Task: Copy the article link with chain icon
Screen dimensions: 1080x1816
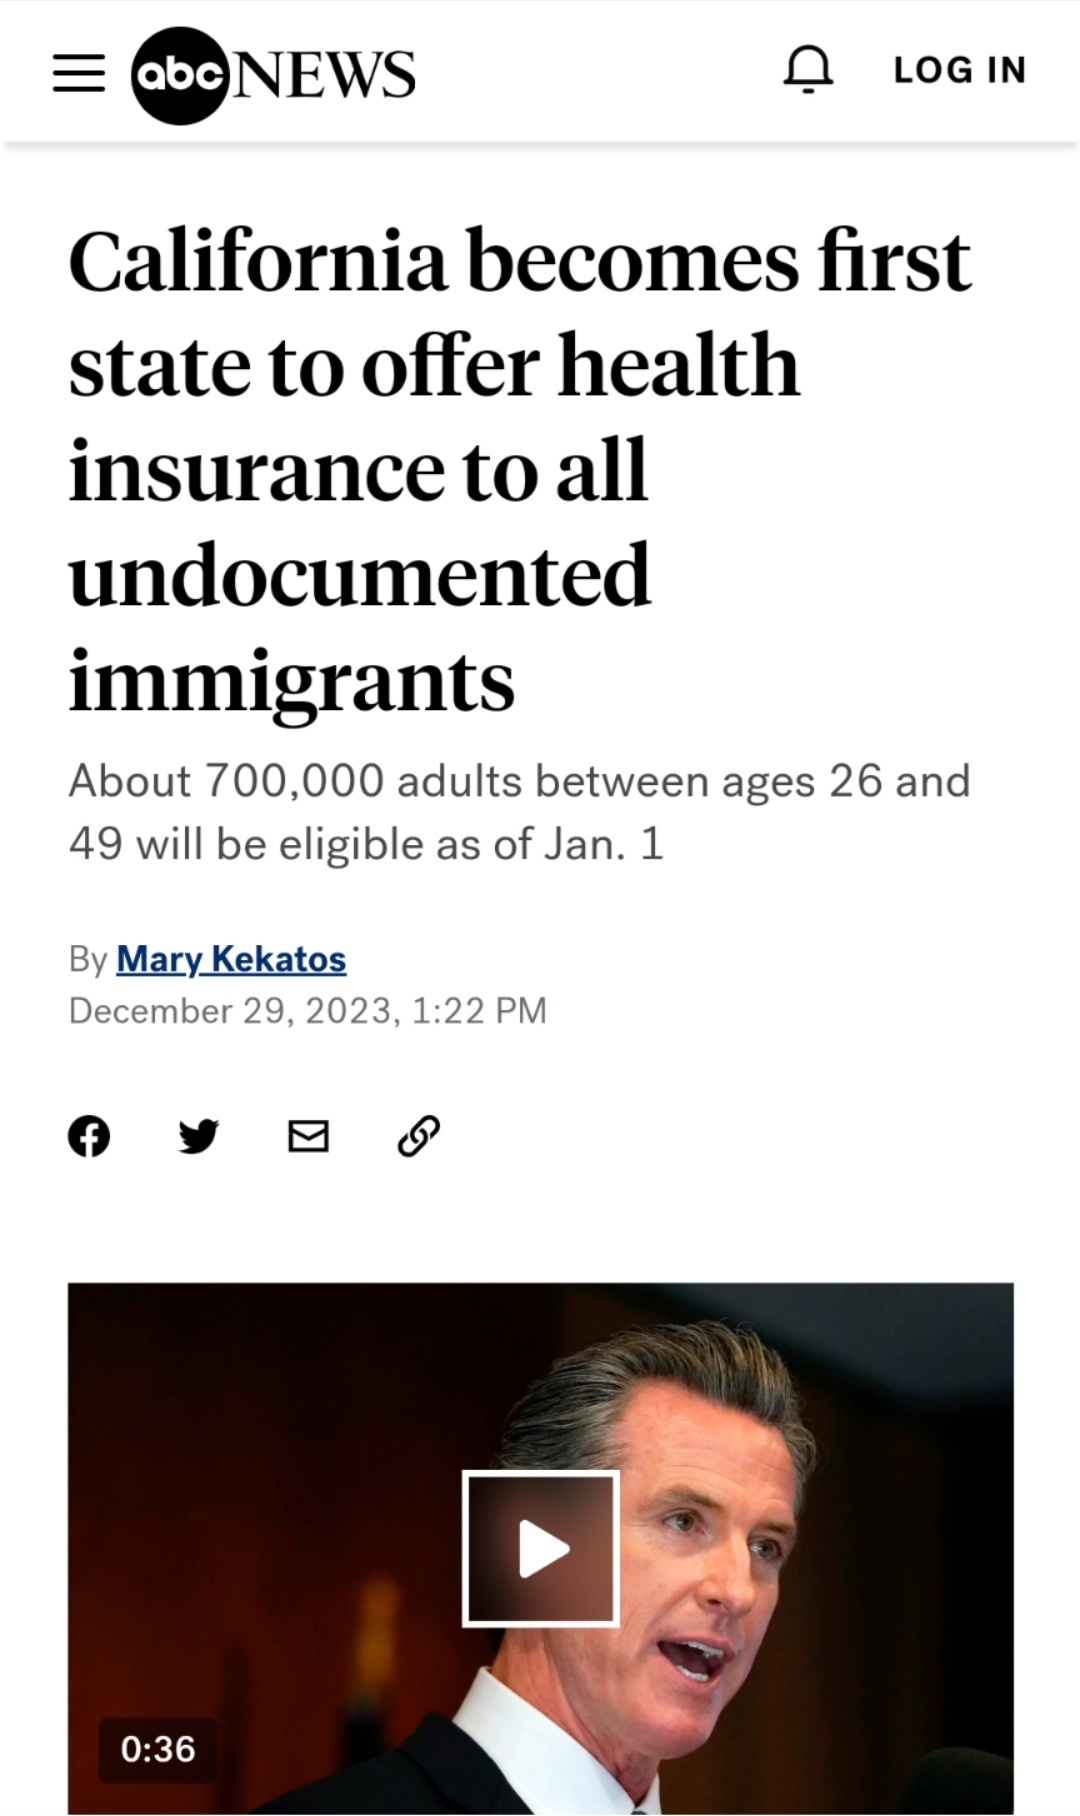Action: tap(418, 1136)
